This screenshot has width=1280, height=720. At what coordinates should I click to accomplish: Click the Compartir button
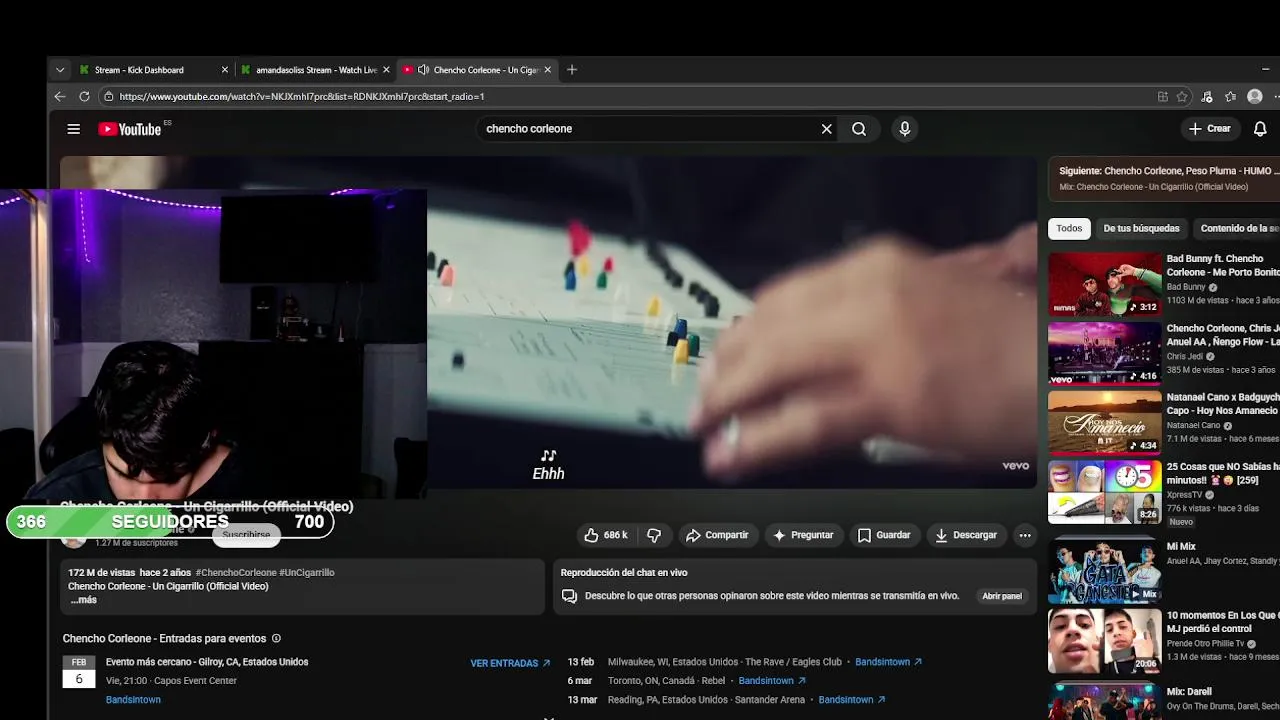point(716,535)
